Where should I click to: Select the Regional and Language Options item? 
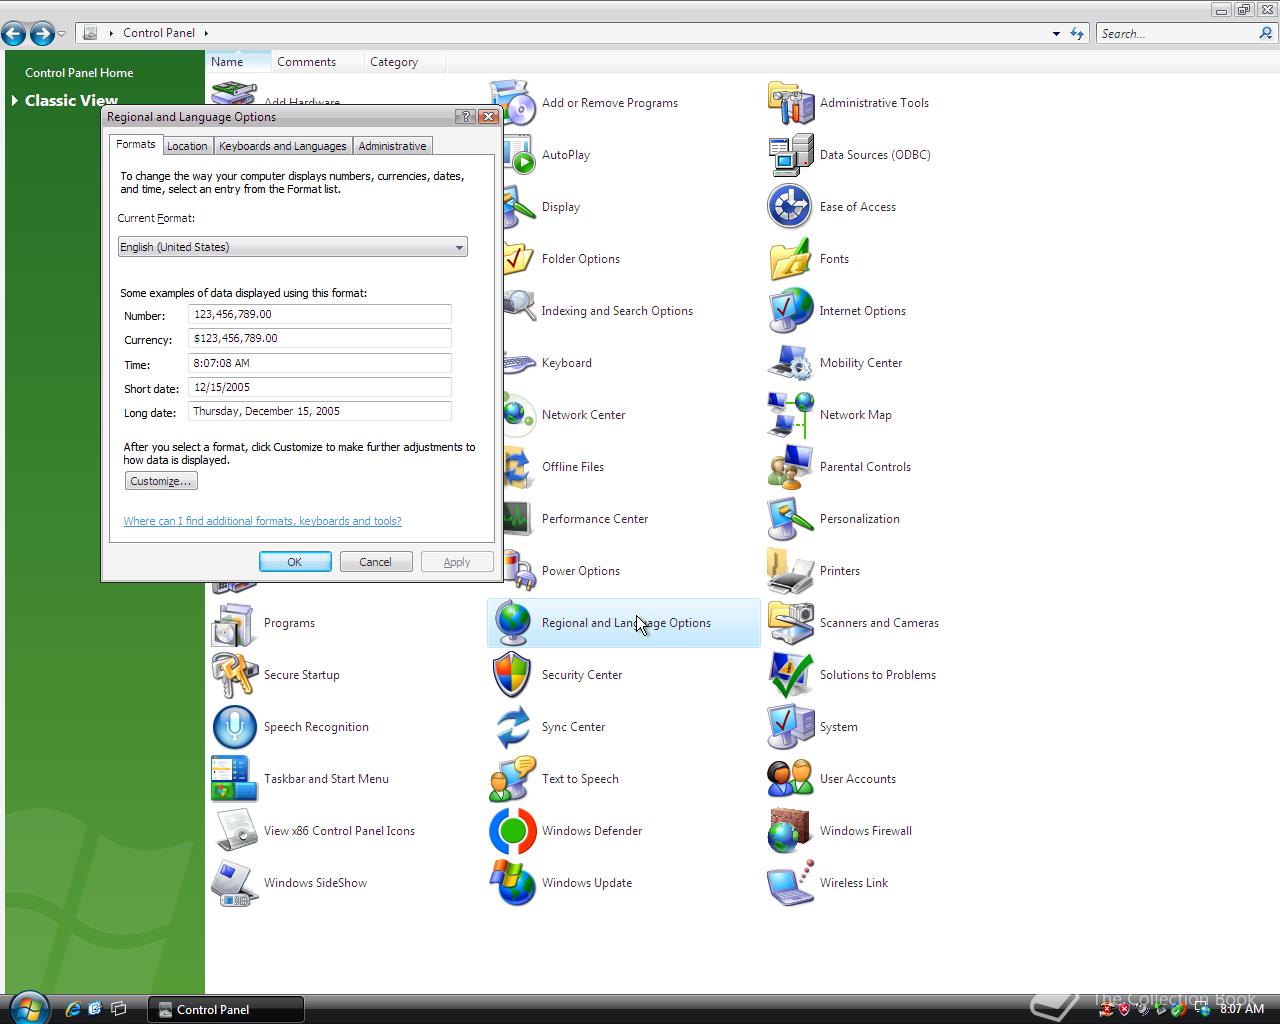[x=624, y=623]
